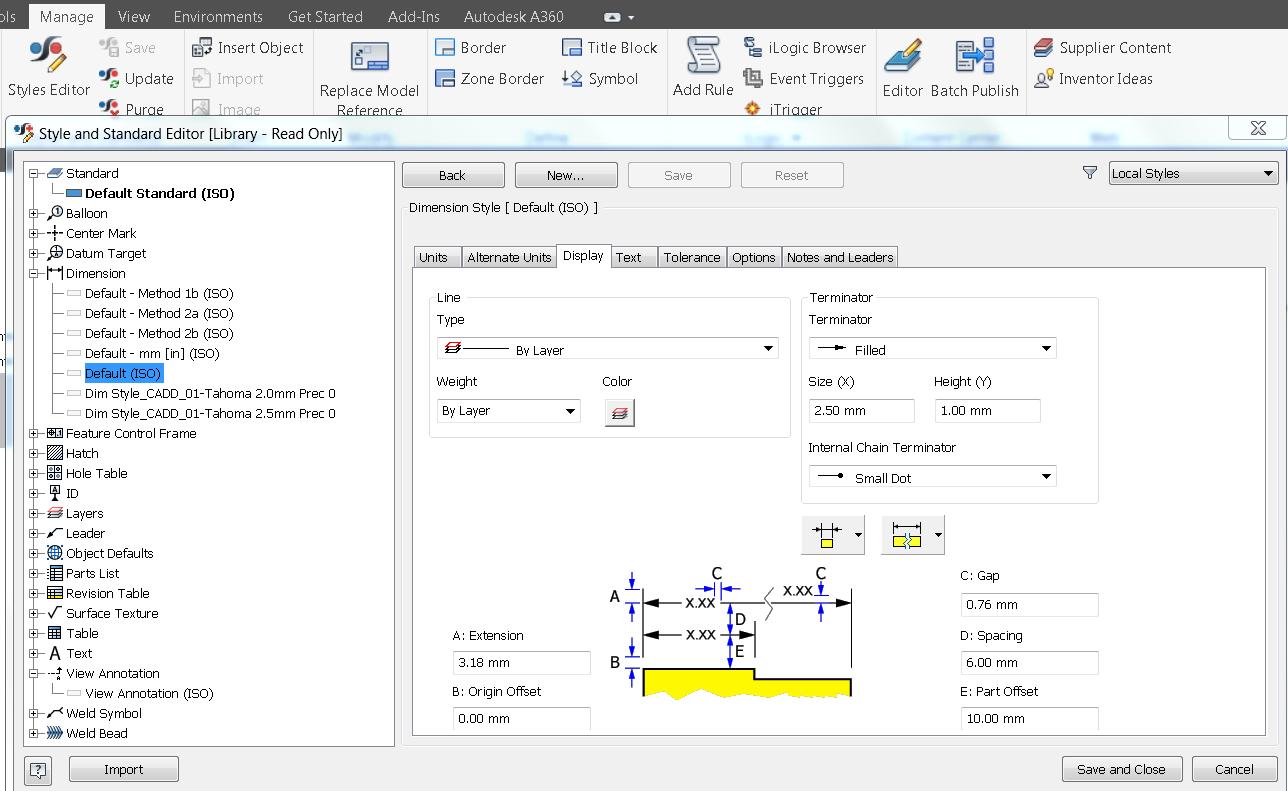This screenshot has height=791, width=1288.
Task: Open Event Triggers
Action: click(x=804, y=78)
